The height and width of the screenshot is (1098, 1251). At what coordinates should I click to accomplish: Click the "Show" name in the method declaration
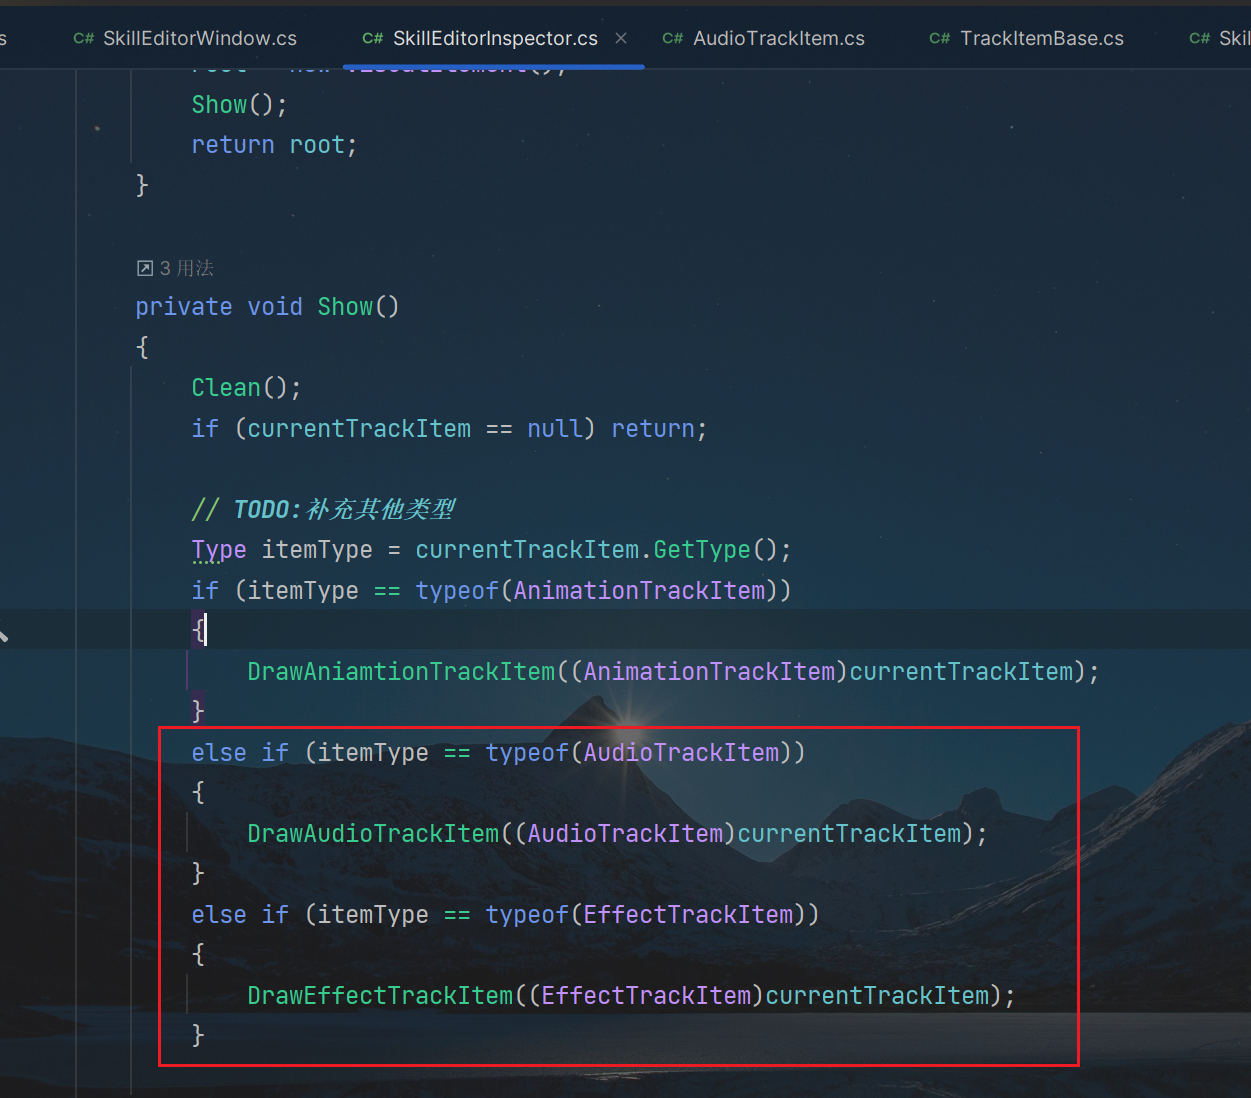[x=345, y=307]
